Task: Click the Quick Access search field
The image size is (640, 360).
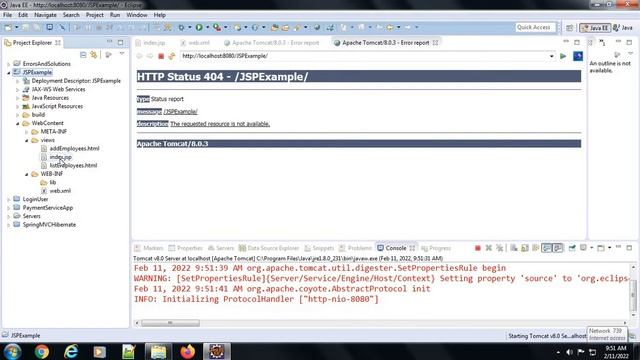Action: (x=536, y=27)
